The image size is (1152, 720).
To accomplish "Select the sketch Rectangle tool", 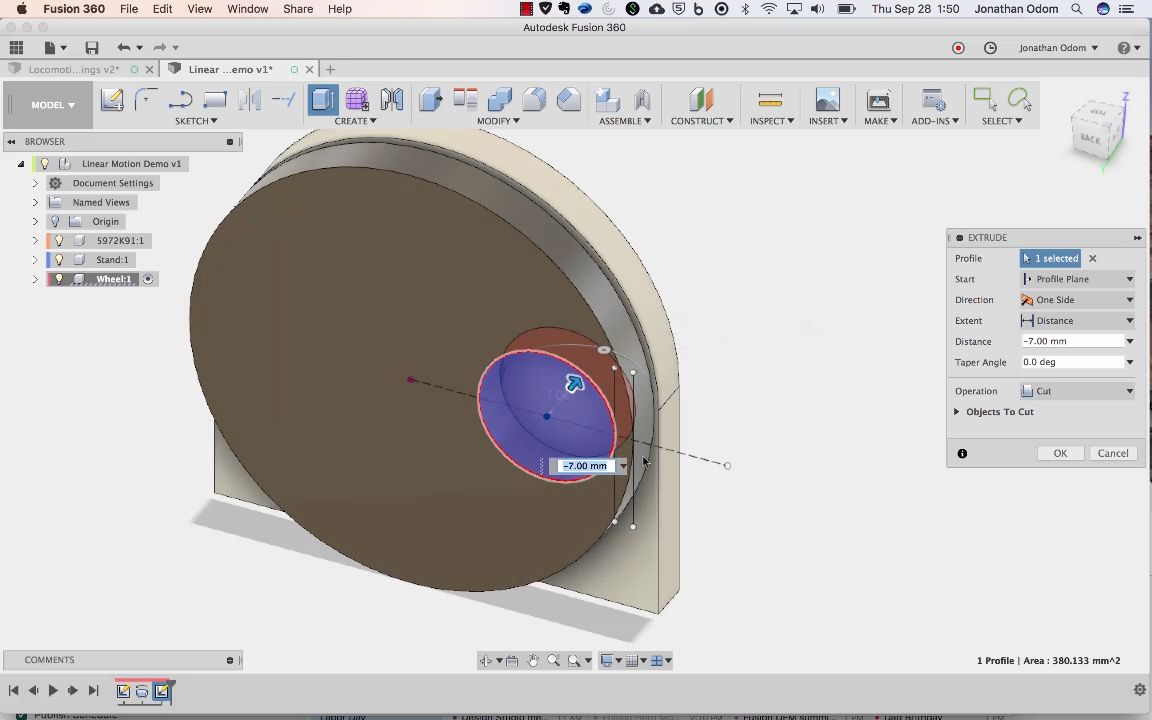I will (x=215, y=99).
